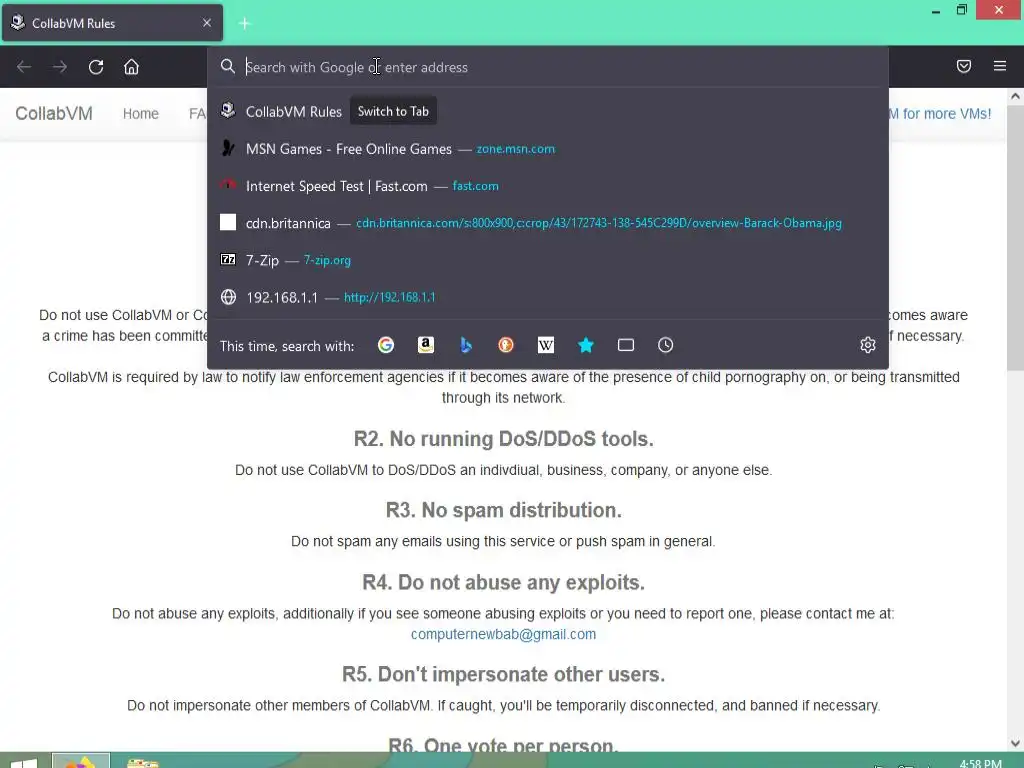Viewport: 1024px width, 768px height.
Task: Close the CollabVM Rules tab
Action: click(x=207, y=23)
